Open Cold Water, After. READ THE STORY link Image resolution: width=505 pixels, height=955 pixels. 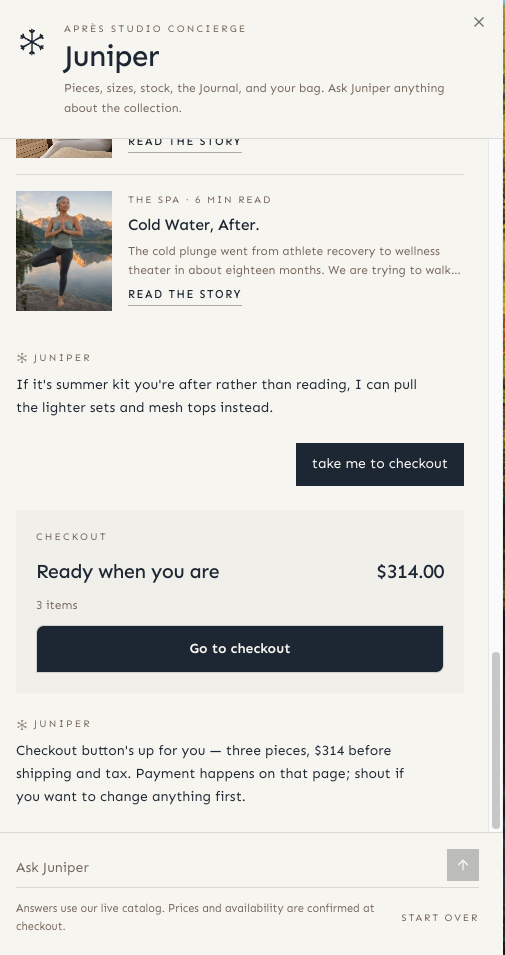[x=185, y=294]
